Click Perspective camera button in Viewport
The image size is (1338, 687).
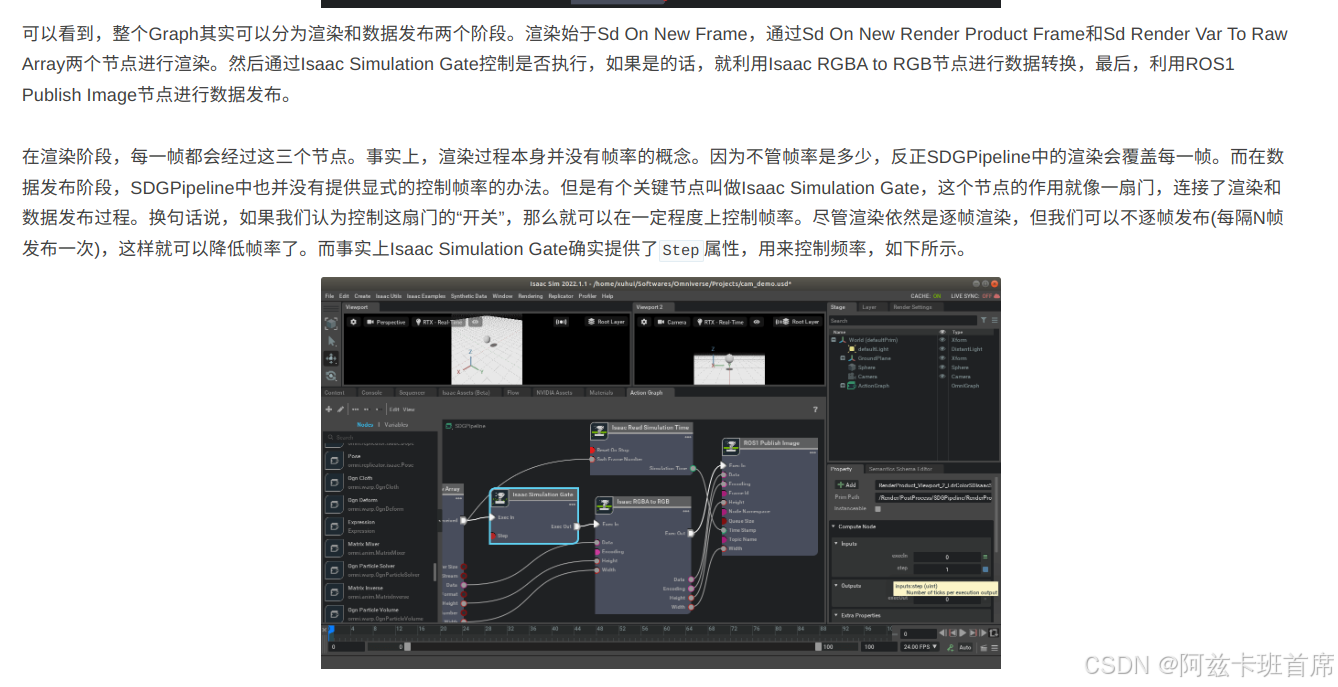point(386,322)
